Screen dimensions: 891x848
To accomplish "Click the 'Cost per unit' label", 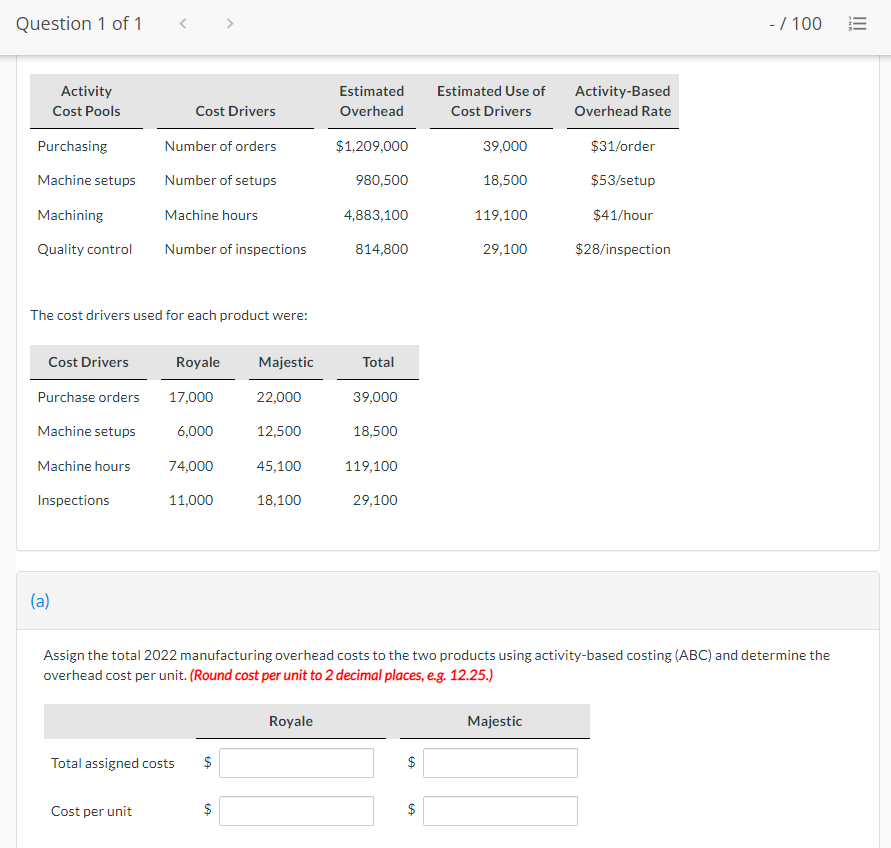I will (x=91, y=810).
